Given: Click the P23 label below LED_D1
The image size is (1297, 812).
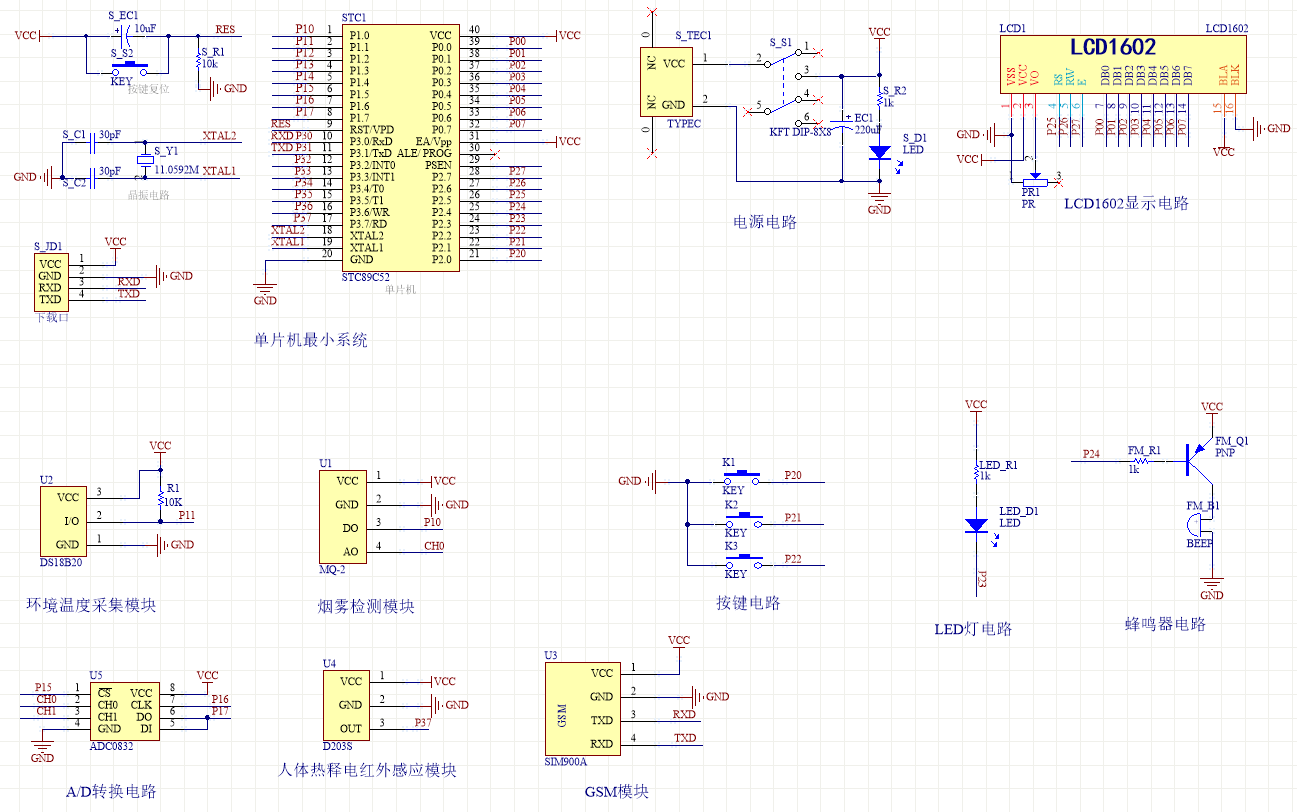Looking at the screenshot, I should pos(981,579).
